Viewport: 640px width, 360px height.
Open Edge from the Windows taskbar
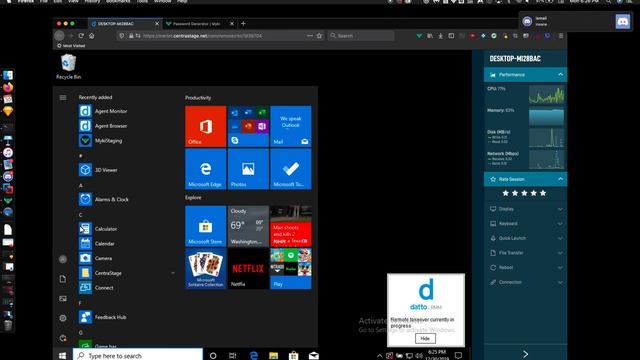click(253, 356)
